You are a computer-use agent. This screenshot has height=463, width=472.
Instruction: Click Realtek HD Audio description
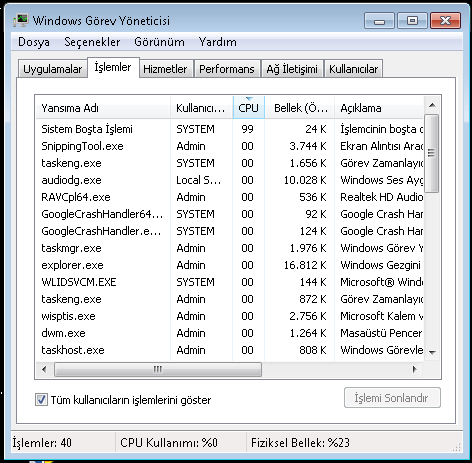[x=381, y=197]
